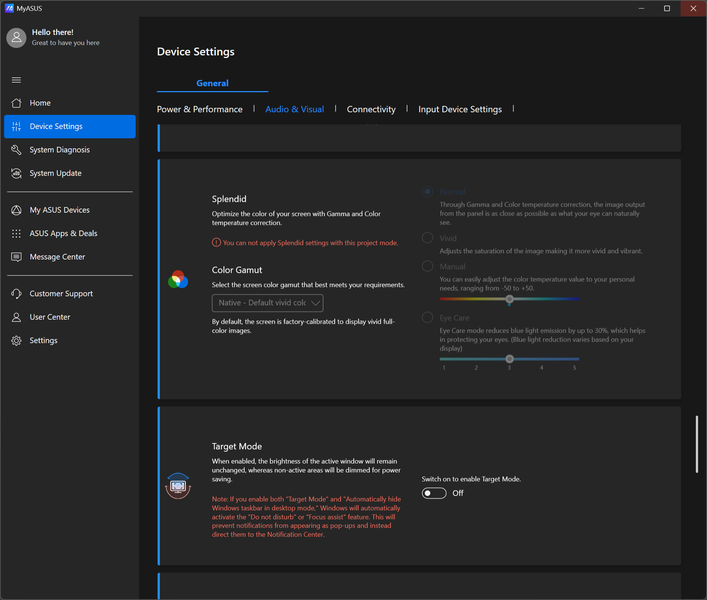Click the vertical scrollbar thumb

[x=697, y=444]
